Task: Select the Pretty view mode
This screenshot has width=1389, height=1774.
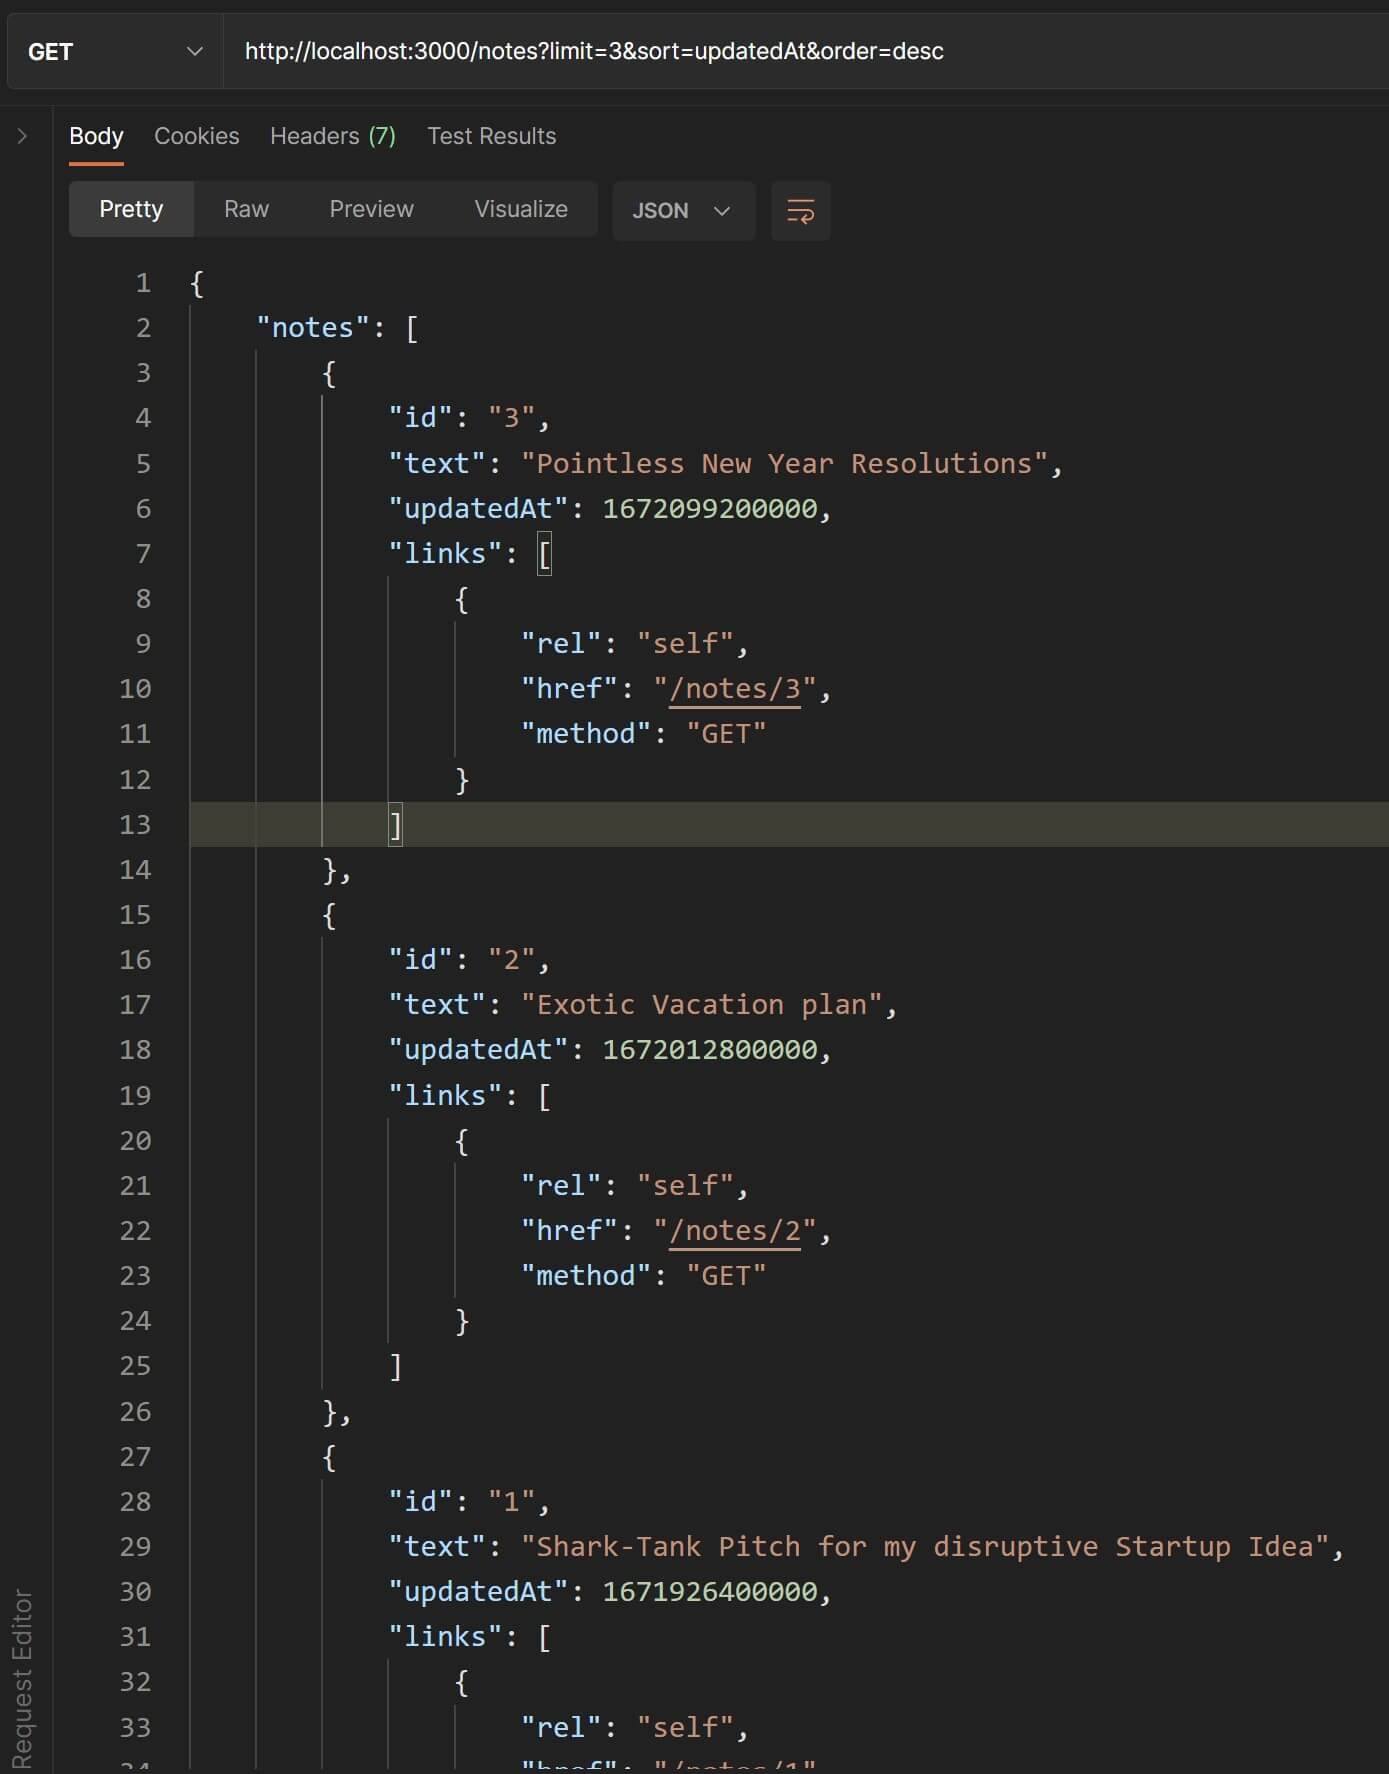Action: pos(131,209)
